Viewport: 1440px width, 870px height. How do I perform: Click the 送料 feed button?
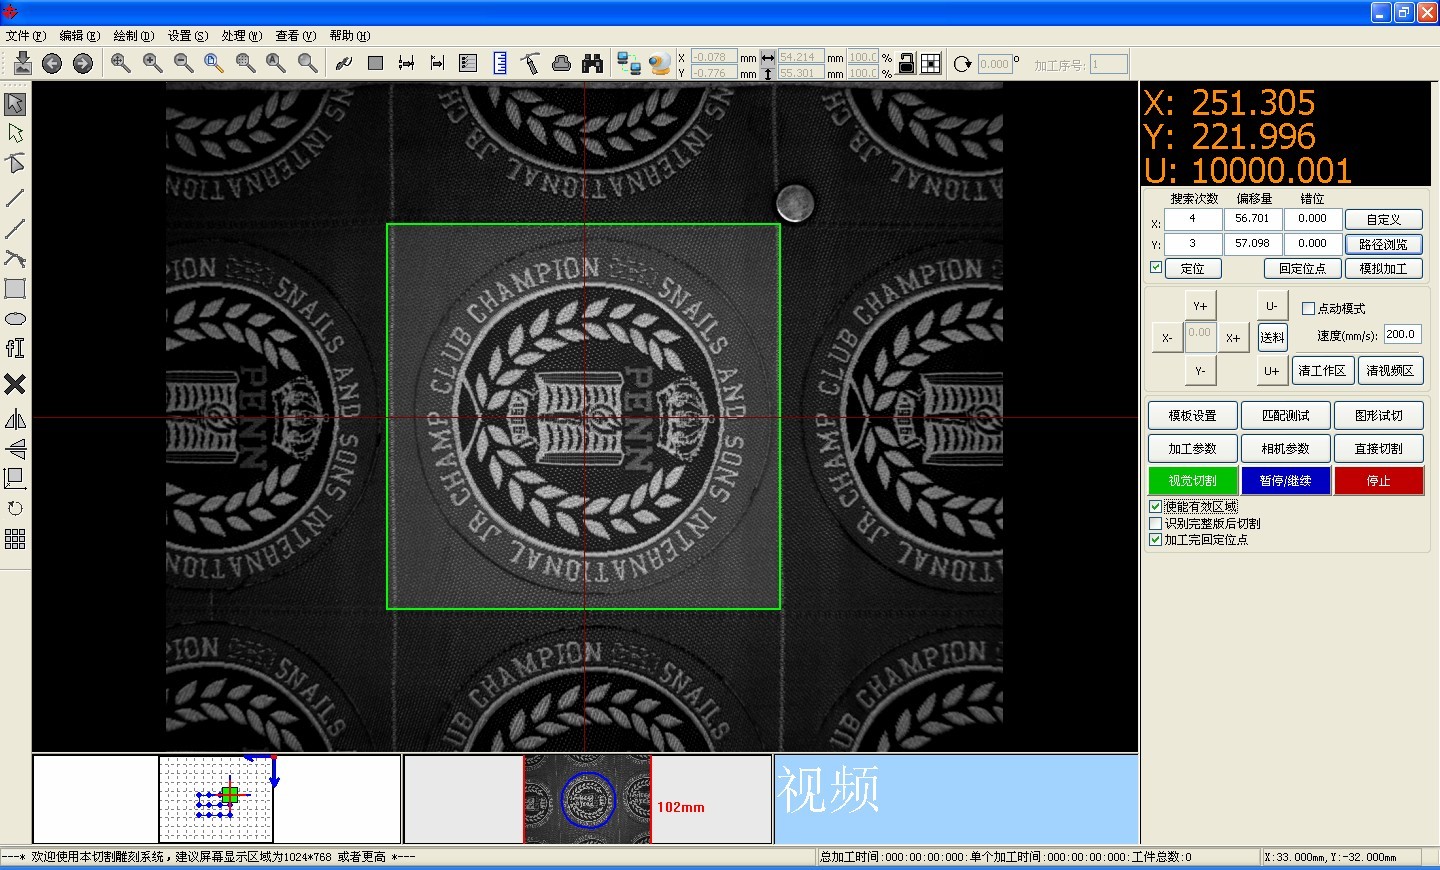[1272, 338]
